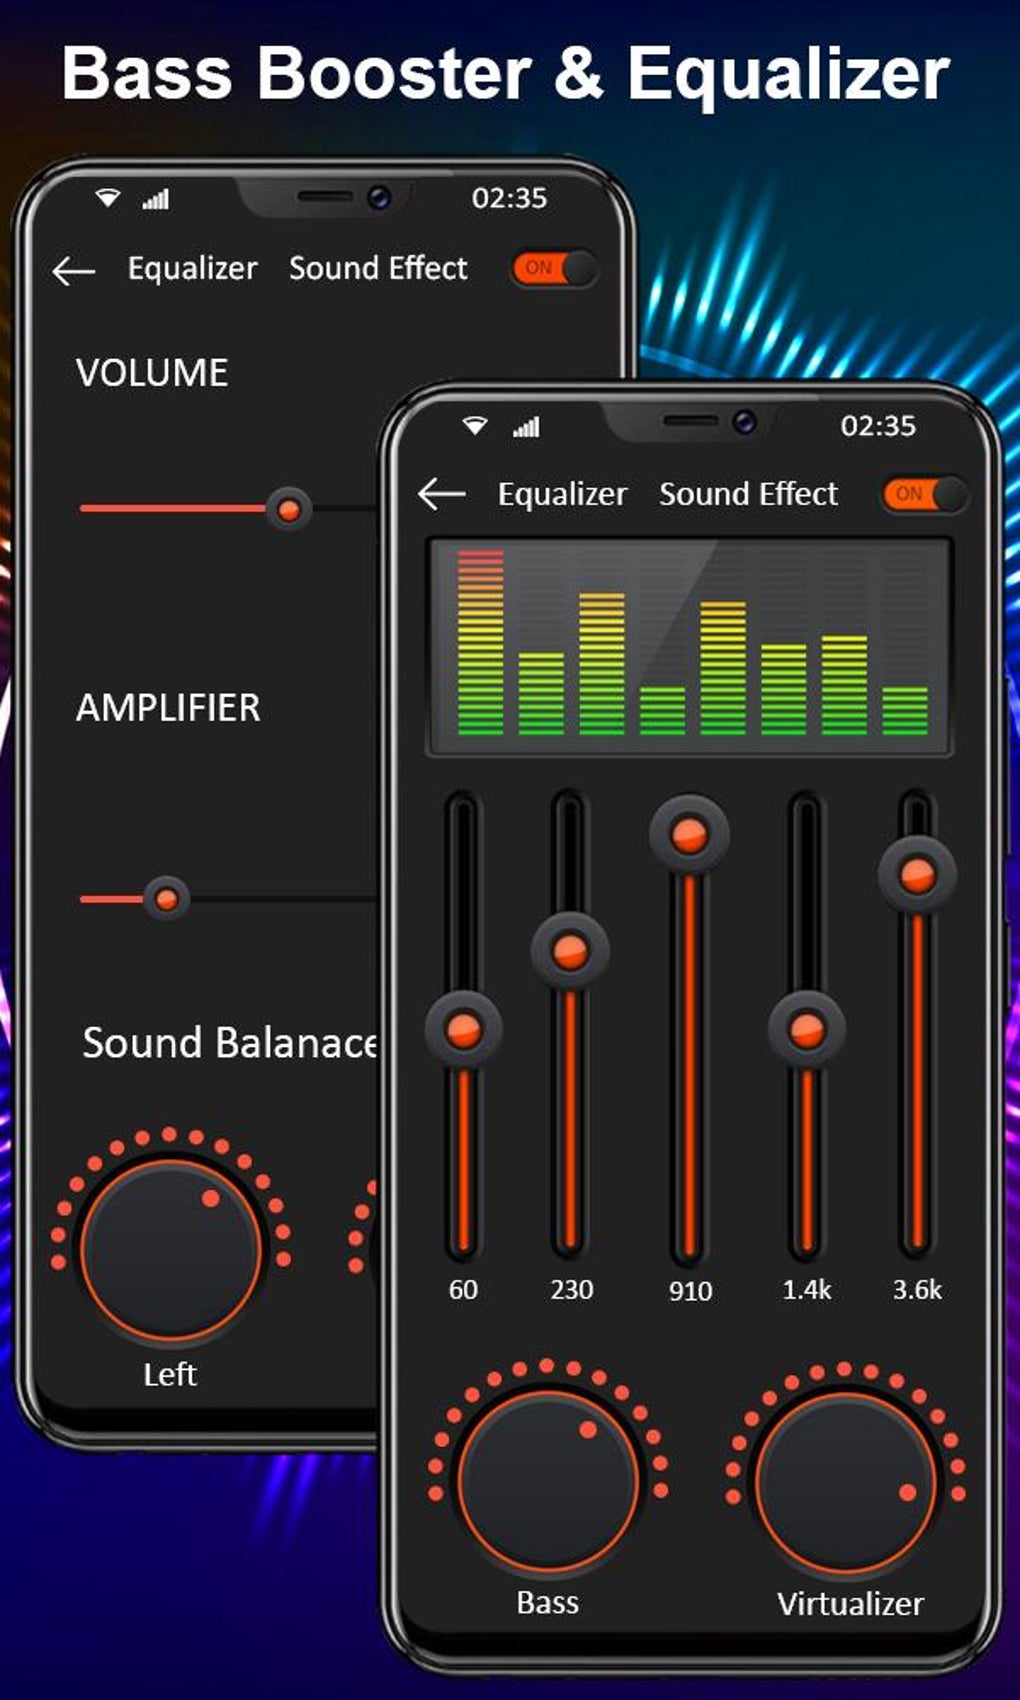Tap the WiFi icon on the rear phone
This screenshot has width=1020, height=1700.
coord(107,198)
